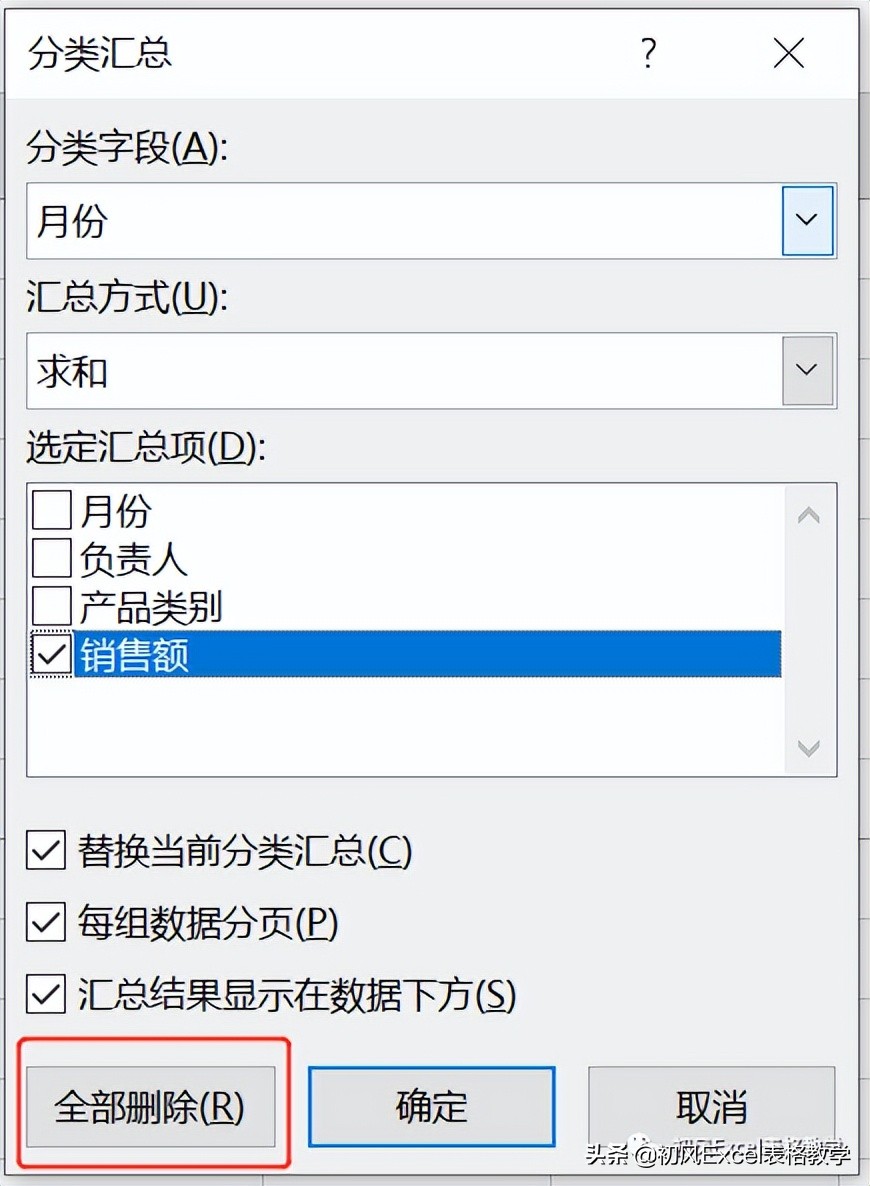Select 负责人 label in the list

pos(133,560)
